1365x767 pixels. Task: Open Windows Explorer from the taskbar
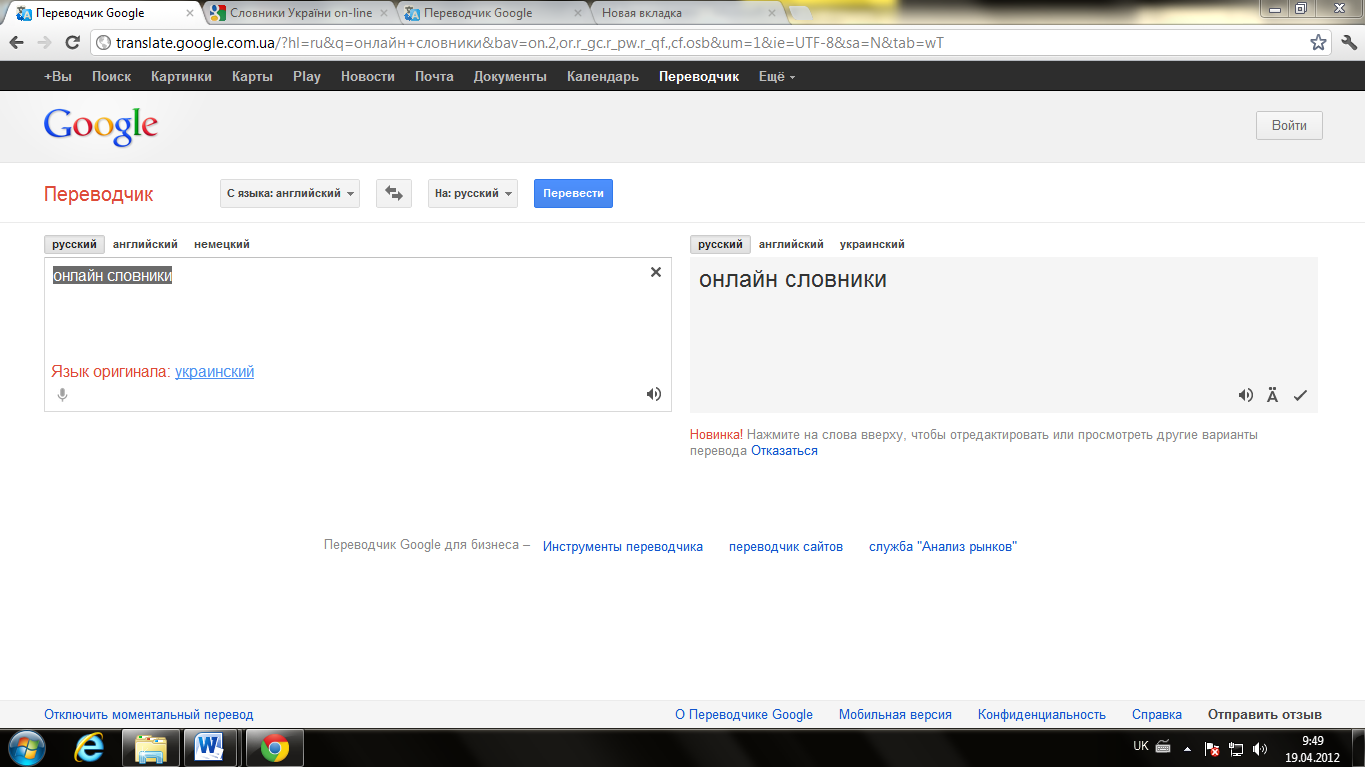coord(151,747)
